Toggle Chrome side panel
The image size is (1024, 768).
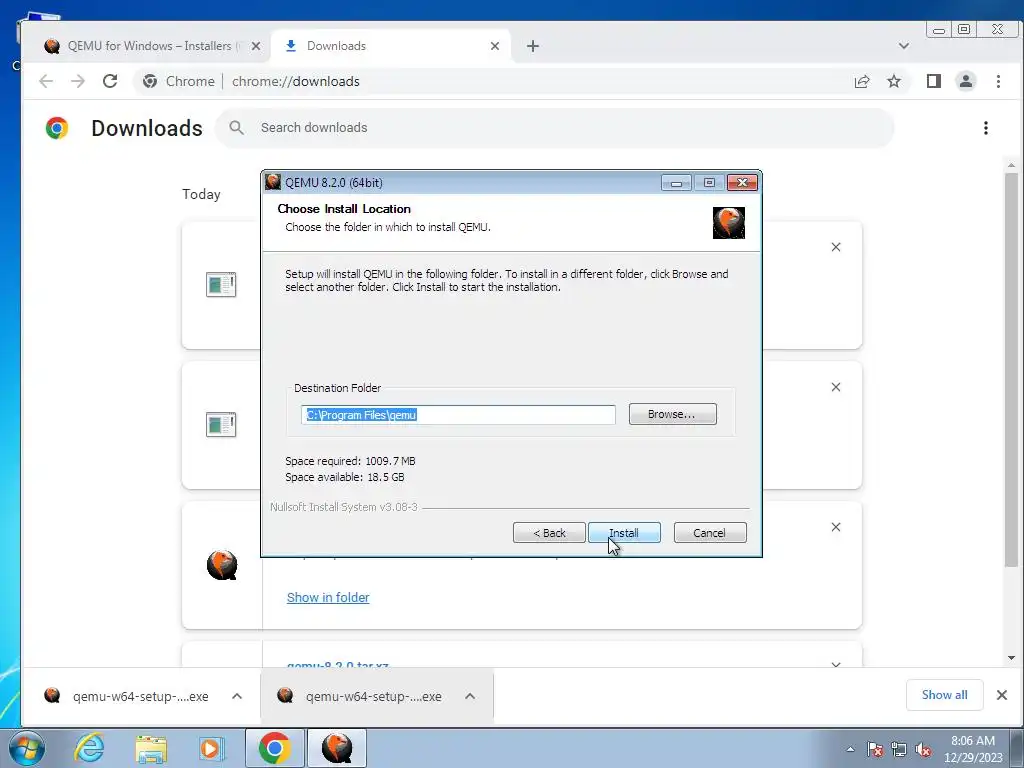coord(934,81)
